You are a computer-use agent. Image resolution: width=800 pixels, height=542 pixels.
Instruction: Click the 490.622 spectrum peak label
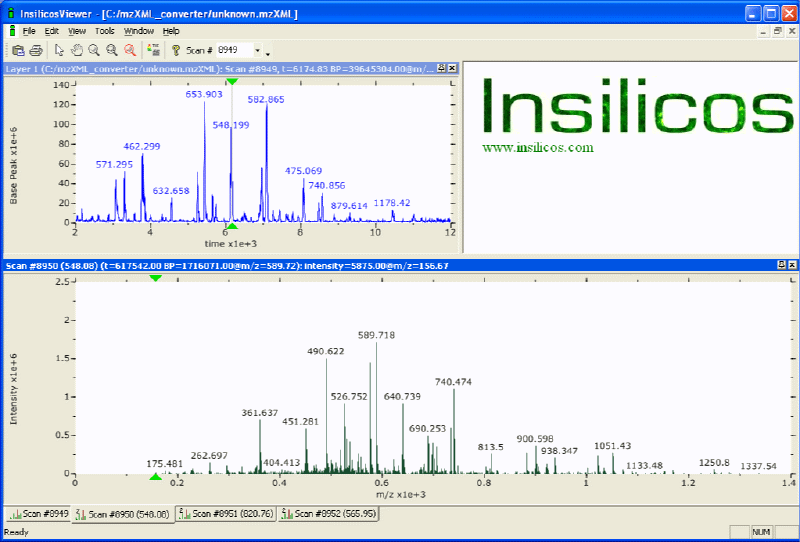coord(326,351)
